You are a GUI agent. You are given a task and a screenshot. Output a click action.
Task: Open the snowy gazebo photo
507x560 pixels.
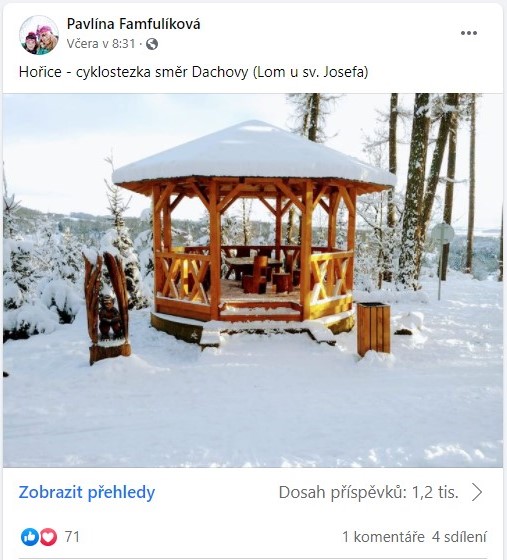253,280
